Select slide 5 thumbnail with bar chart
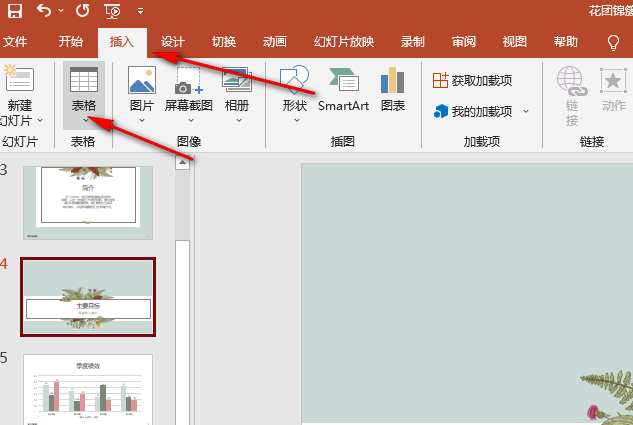The height and width of the screenshot is (425, 633). (x=88, y=388)
